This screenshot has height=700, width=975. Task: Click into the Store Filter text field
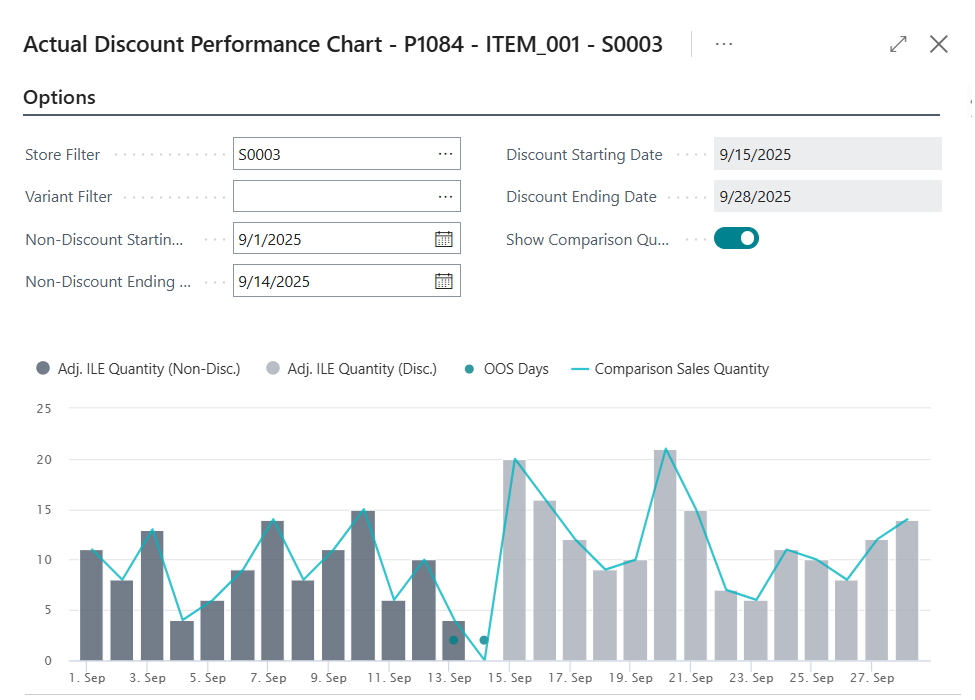tap(330, 155)
